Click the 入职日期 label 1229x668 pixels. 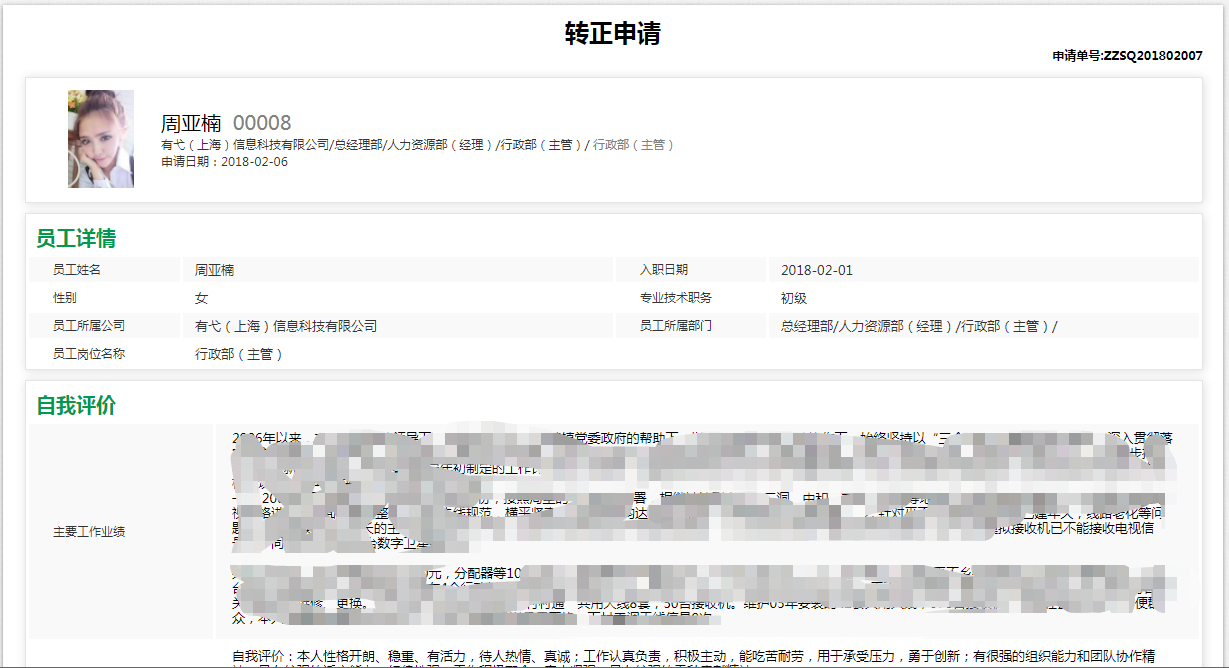664,270
